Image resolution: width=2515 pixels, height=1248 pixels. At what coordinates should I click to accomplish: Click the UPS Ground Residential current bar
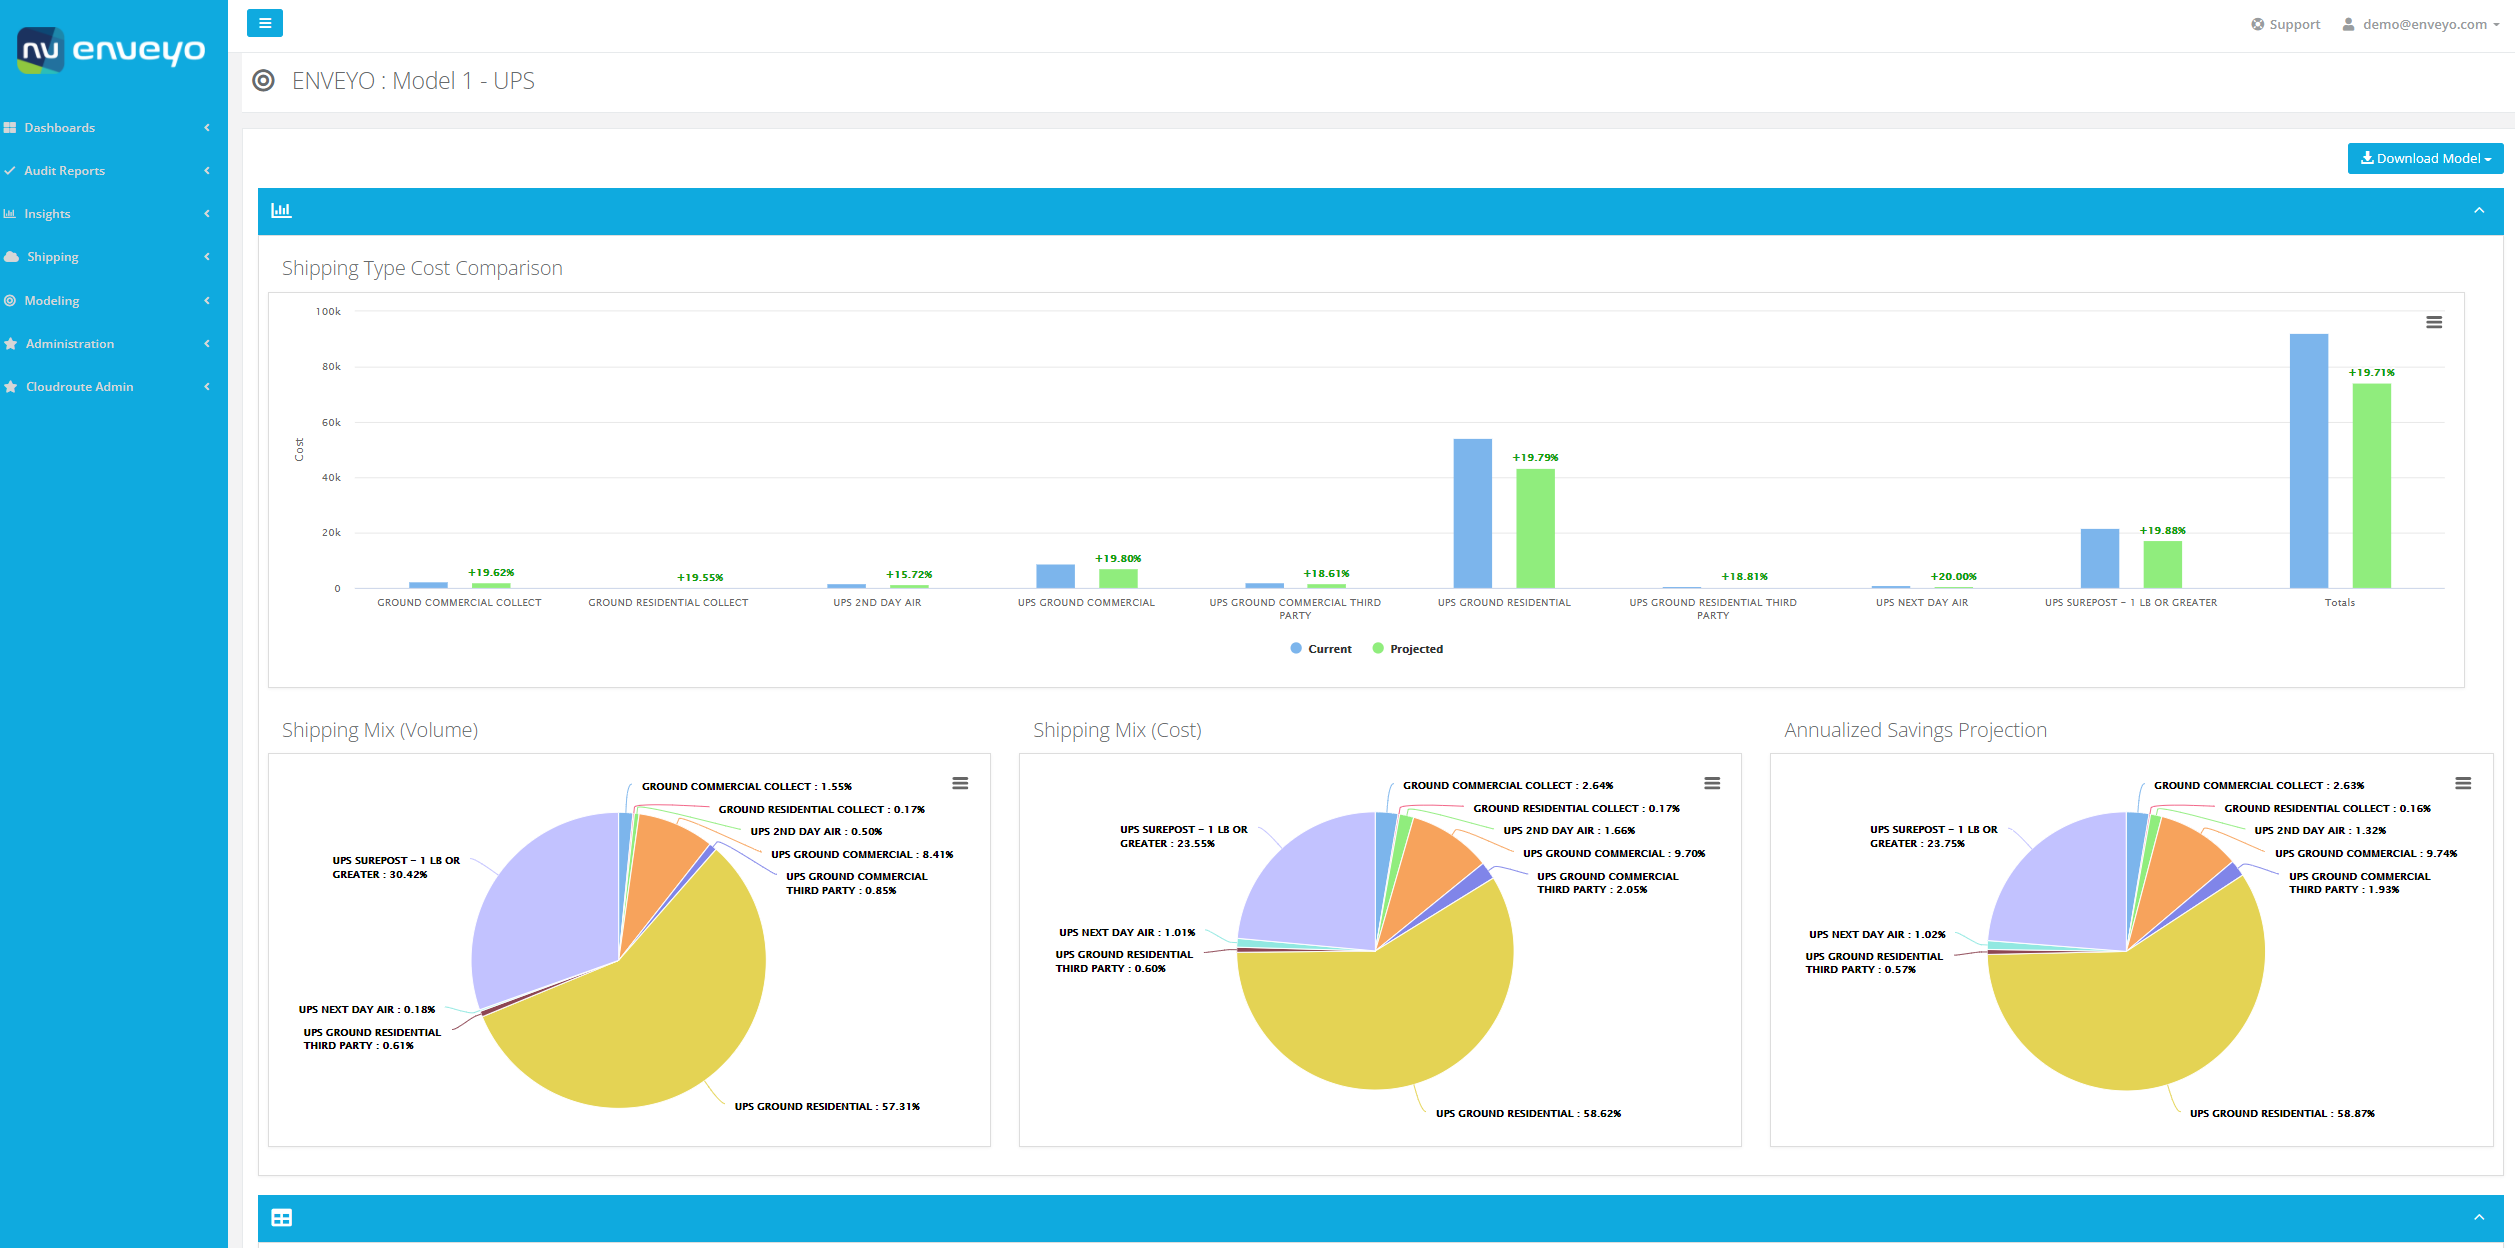pos(1472,513)
